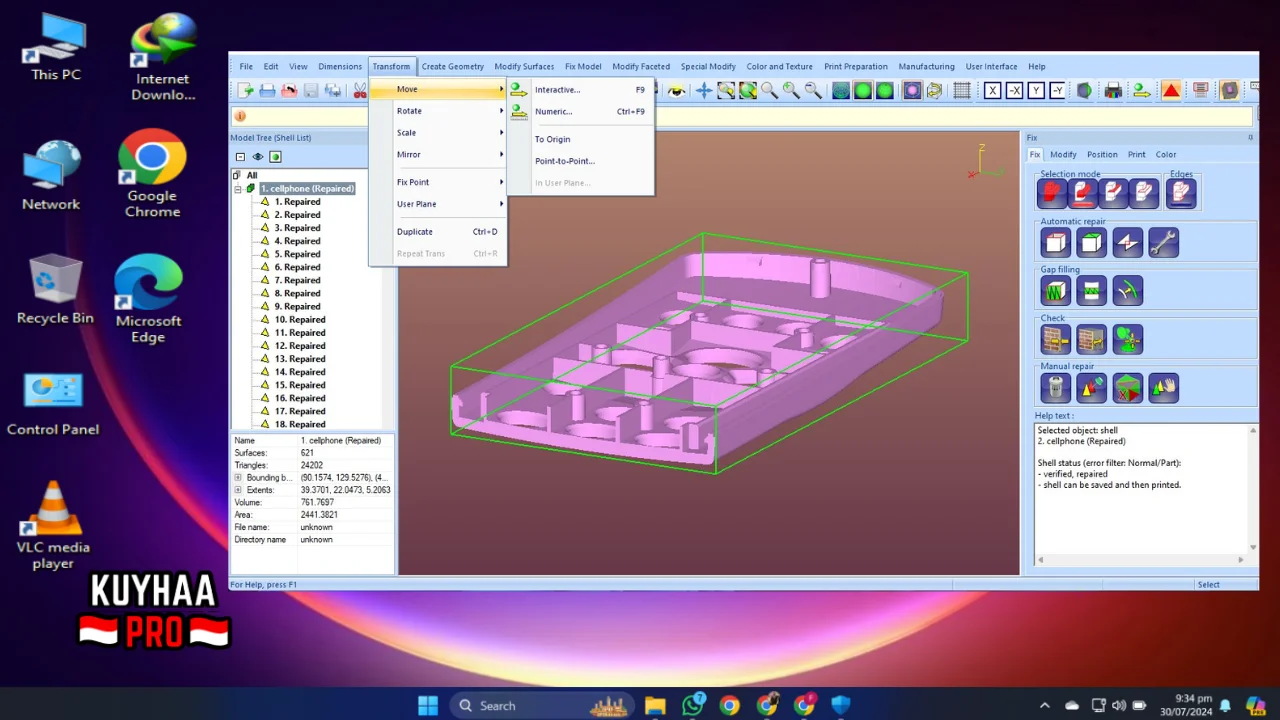This screenshot has width=1280, height=720.
Task: Click the green-top cube Automatic repair button
Action: tap(1091, 243)
